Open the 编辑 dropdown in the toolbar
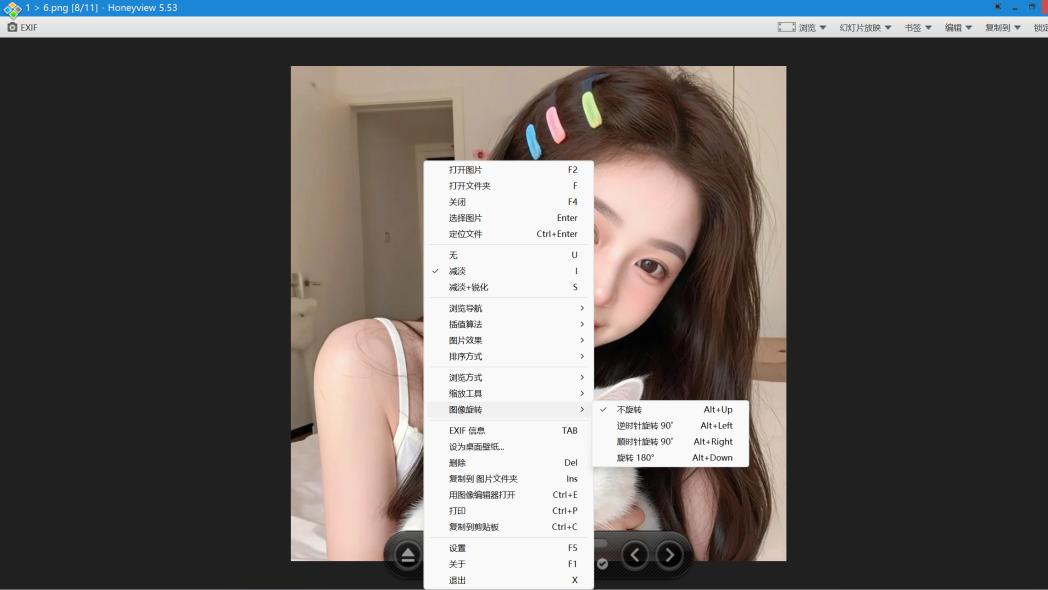This screenshot has height=590, width=1048. click(x=953, y=27)
